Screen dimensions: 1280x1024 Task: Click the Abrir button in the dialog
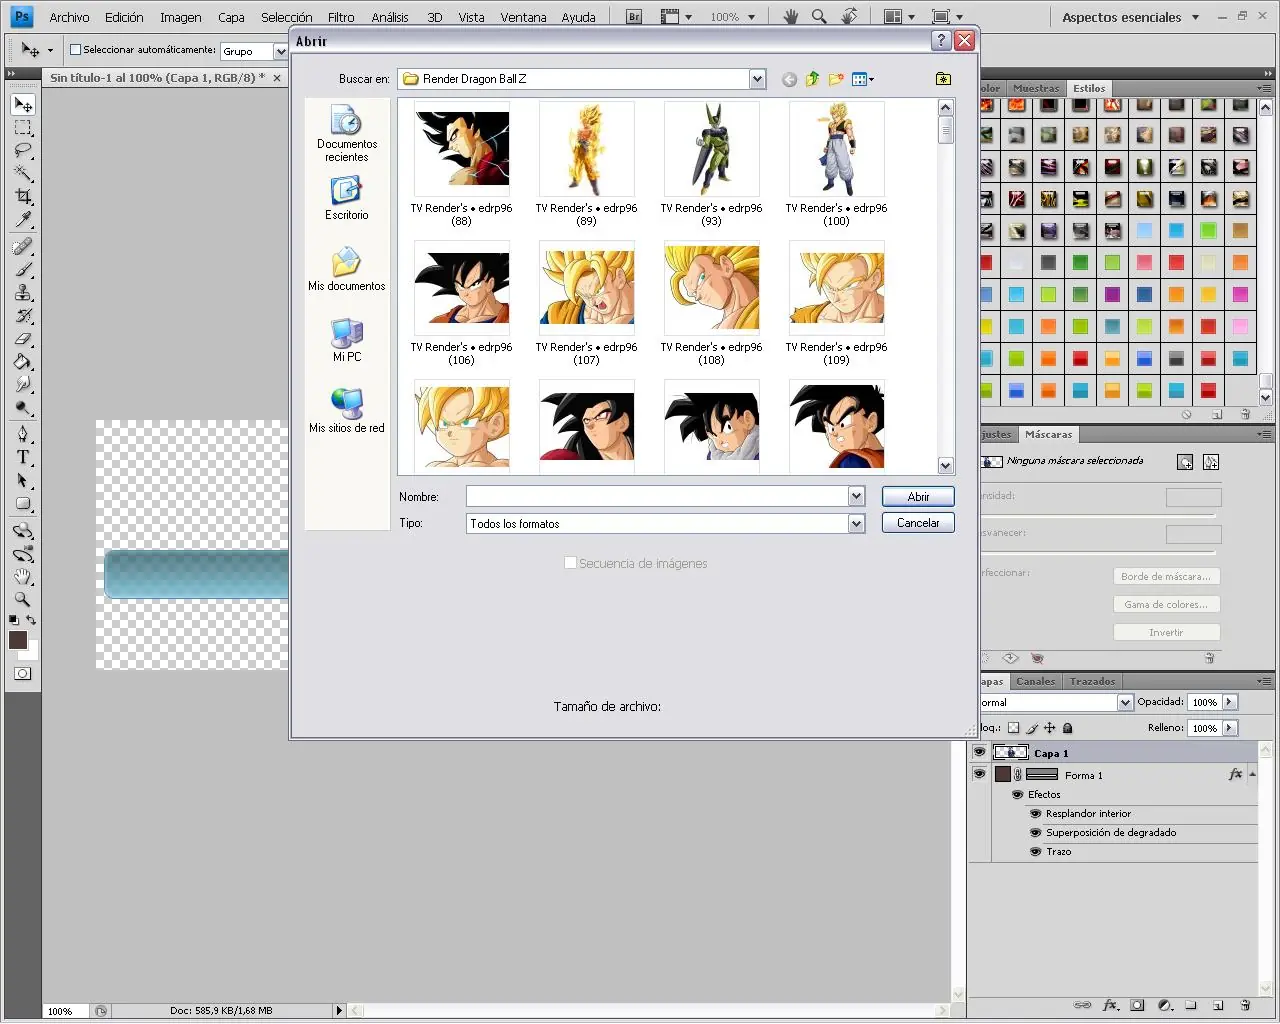pyautogui.click(x=918, y=497)
